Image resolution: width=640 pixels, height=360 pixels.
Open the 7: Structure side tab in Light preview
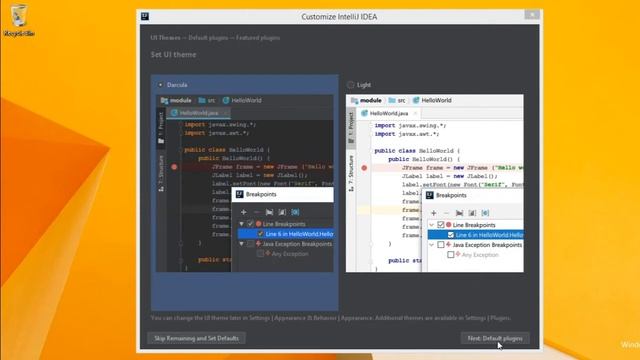click(x=351, y=173)
